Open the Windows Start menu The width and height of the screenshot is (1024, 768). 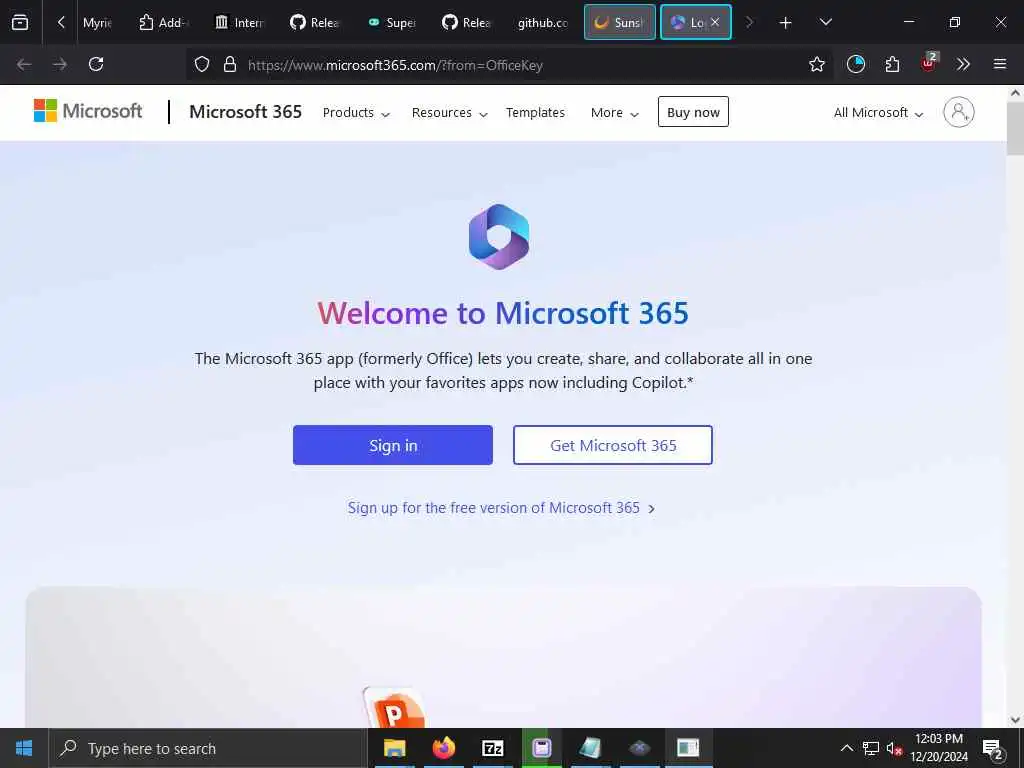click(x=24, y=748)
